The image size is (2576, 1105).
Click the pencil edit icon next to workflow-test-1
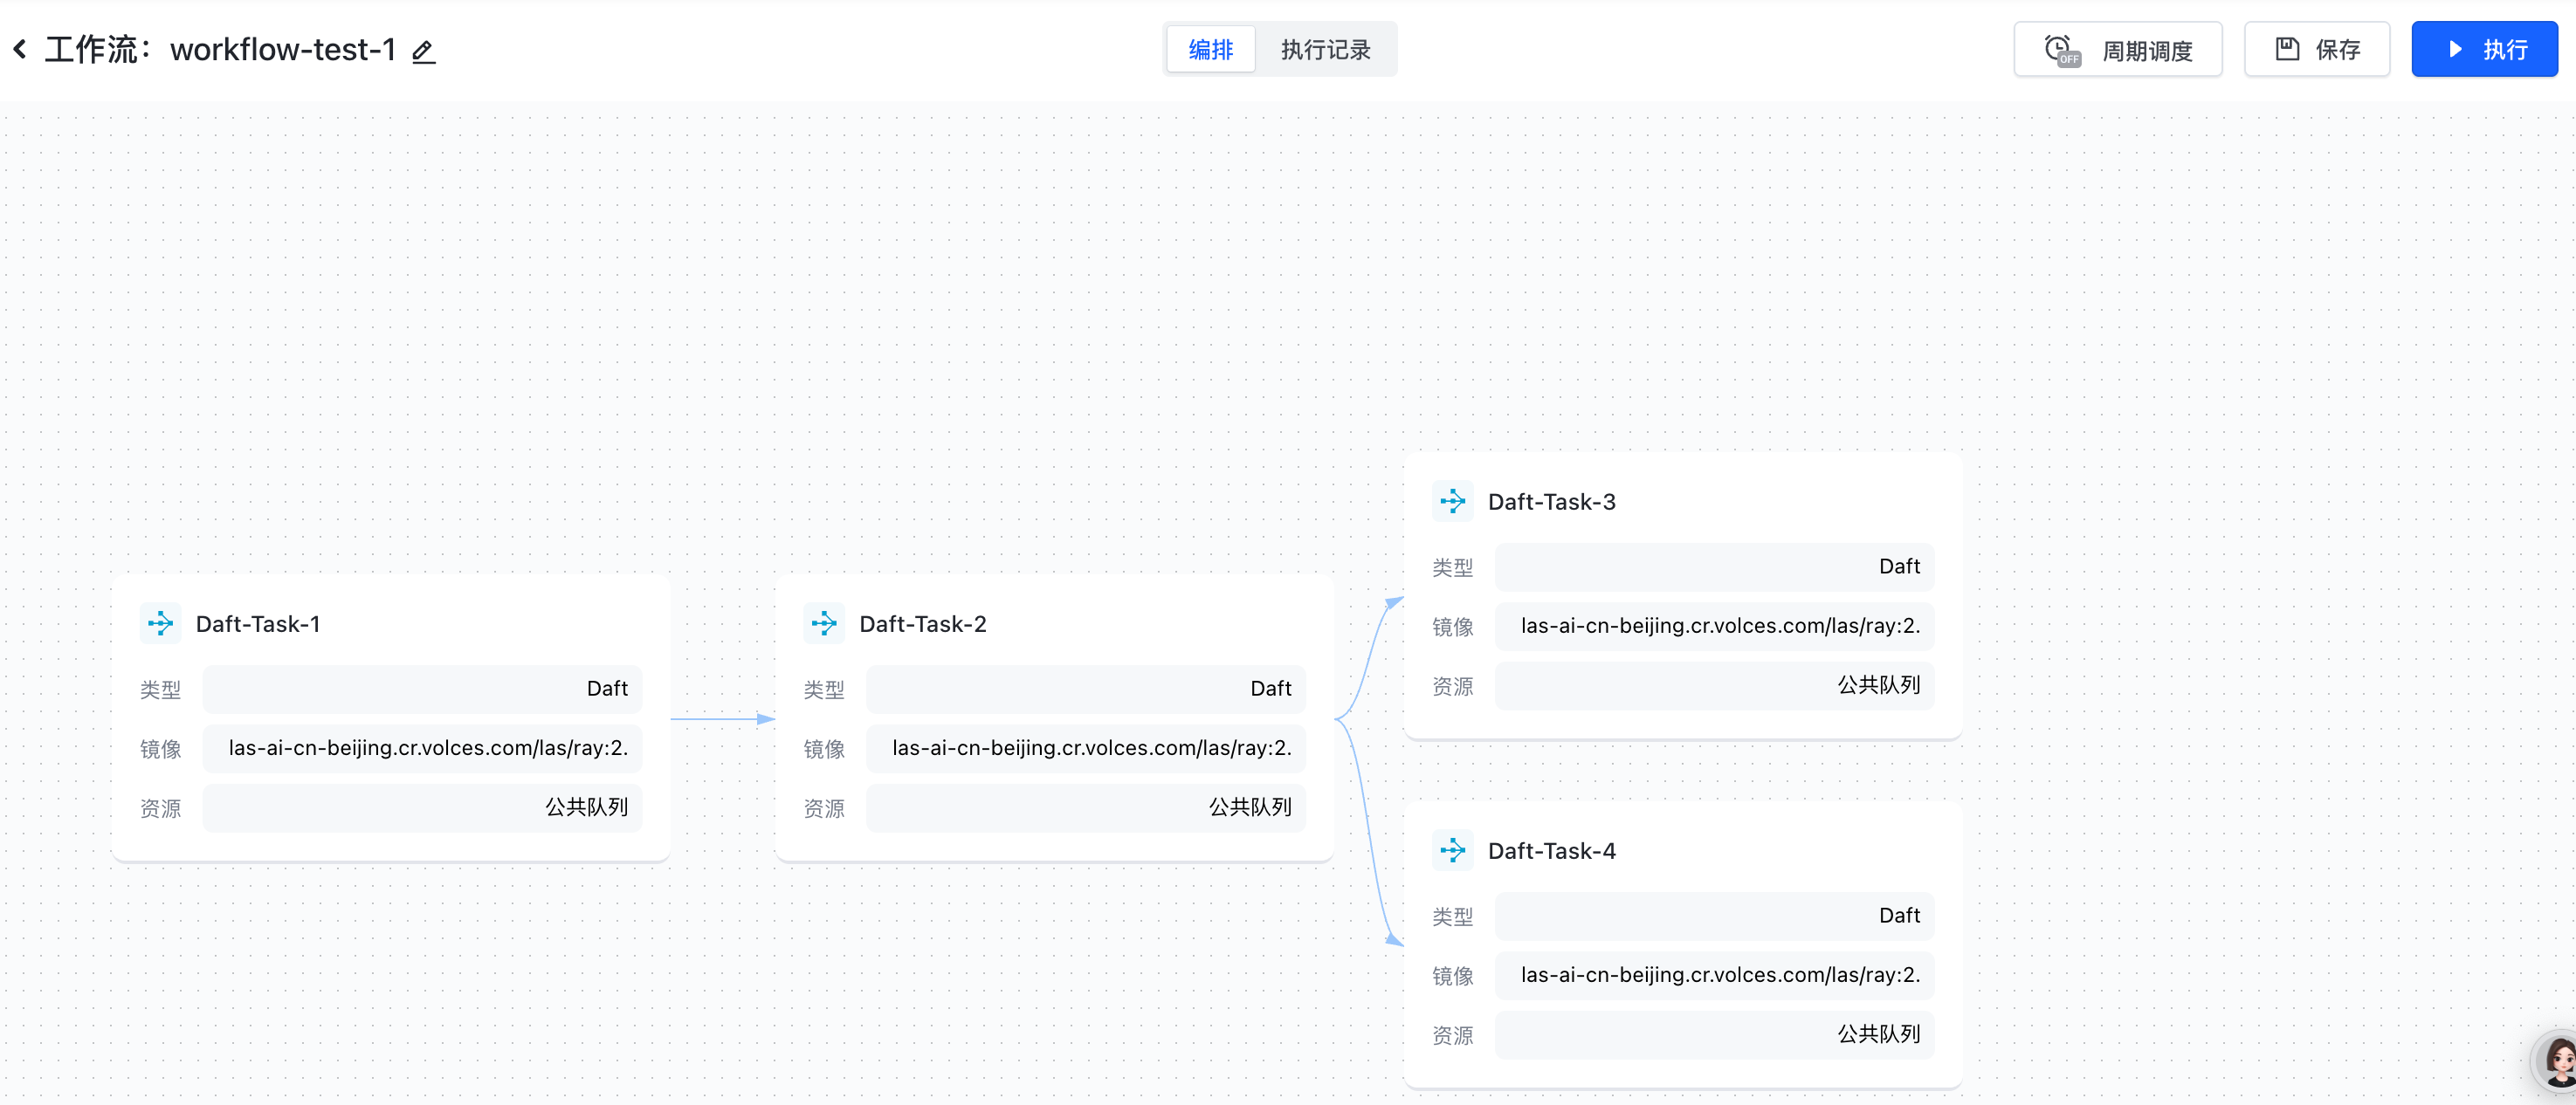(423, 51)
